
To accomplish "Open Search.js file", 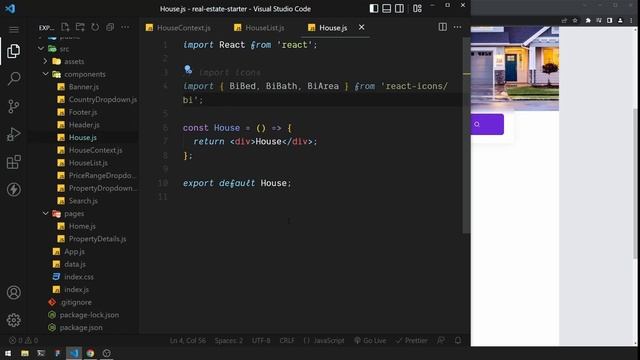I will pyautogui.click(x=83, y=201).
